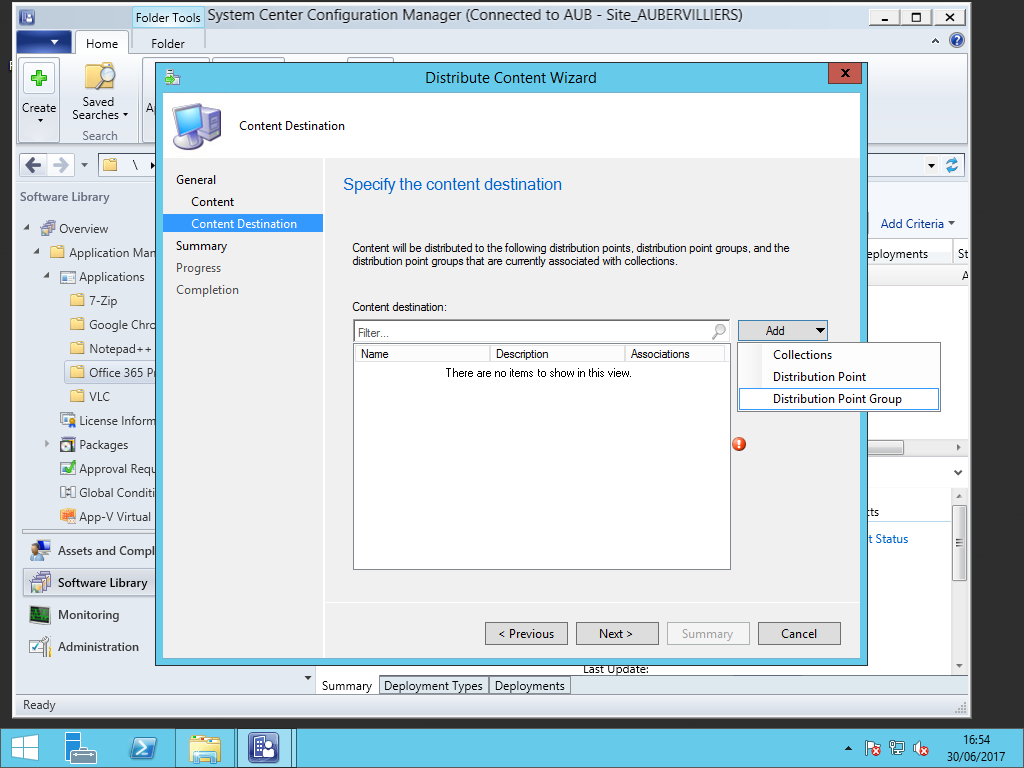
Task: Open the VLC folder
Action: pos(90,396)
